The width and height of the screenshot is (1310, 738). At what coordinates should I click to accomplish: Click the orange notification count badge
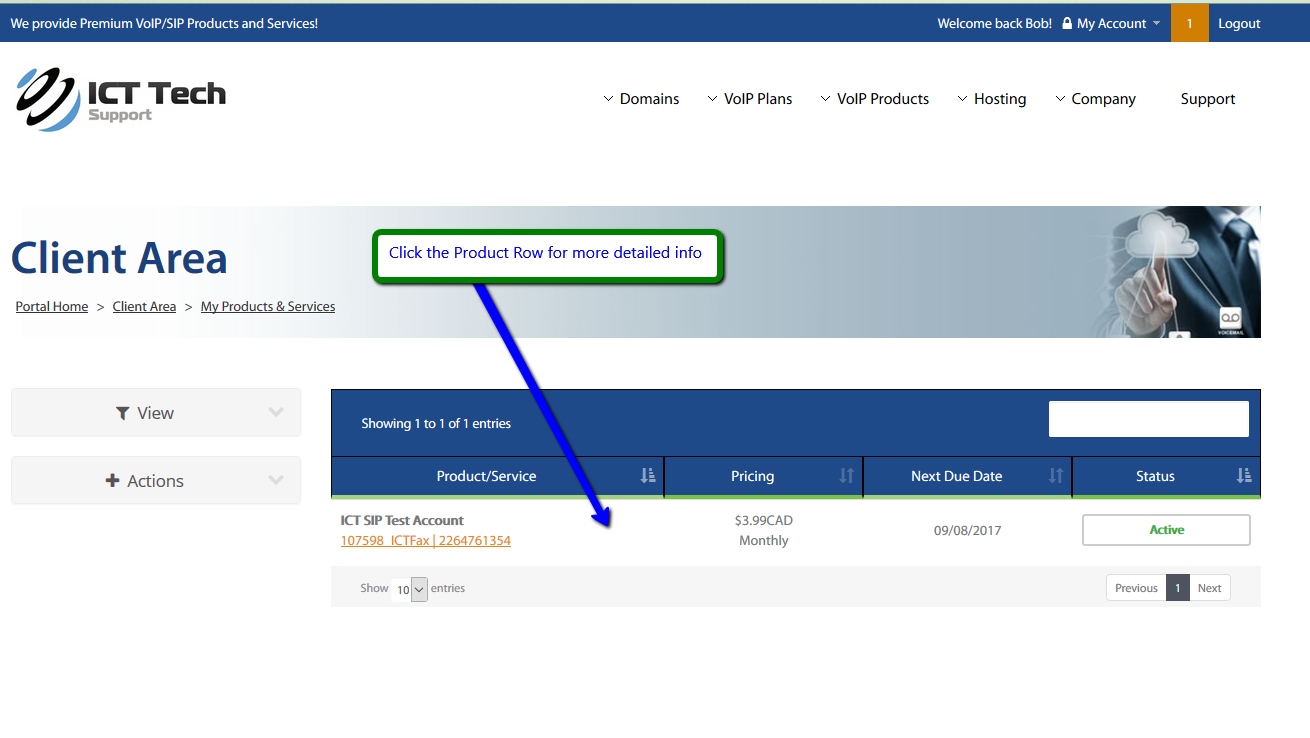click(1189, 23)
